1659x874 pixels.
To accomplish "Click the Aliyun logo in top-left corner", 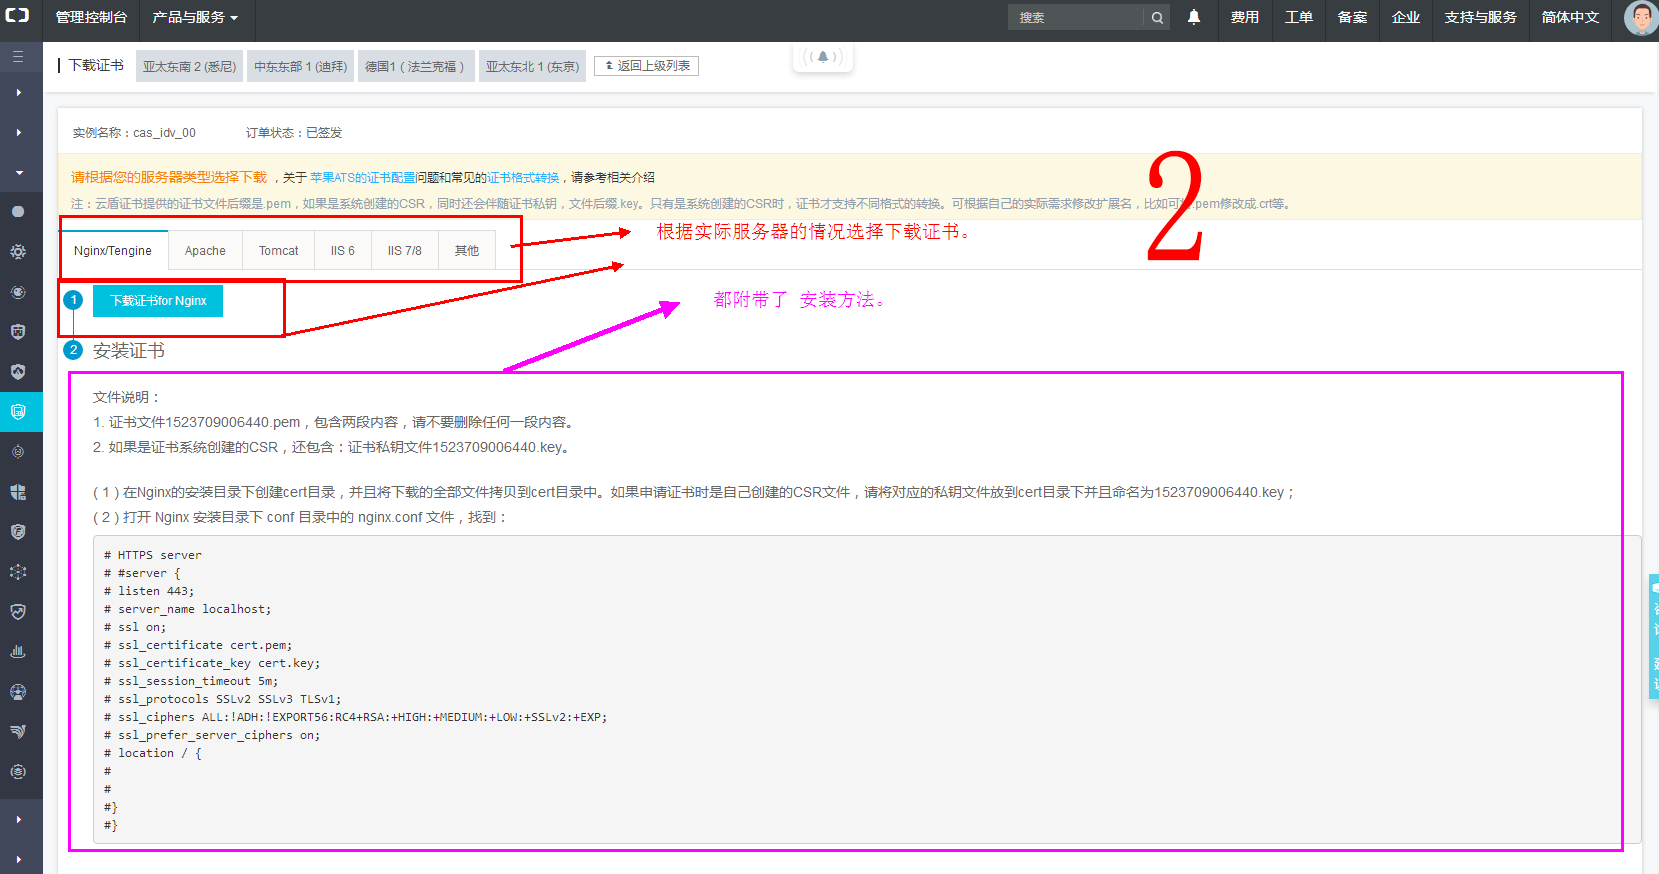I will (18, 16).
